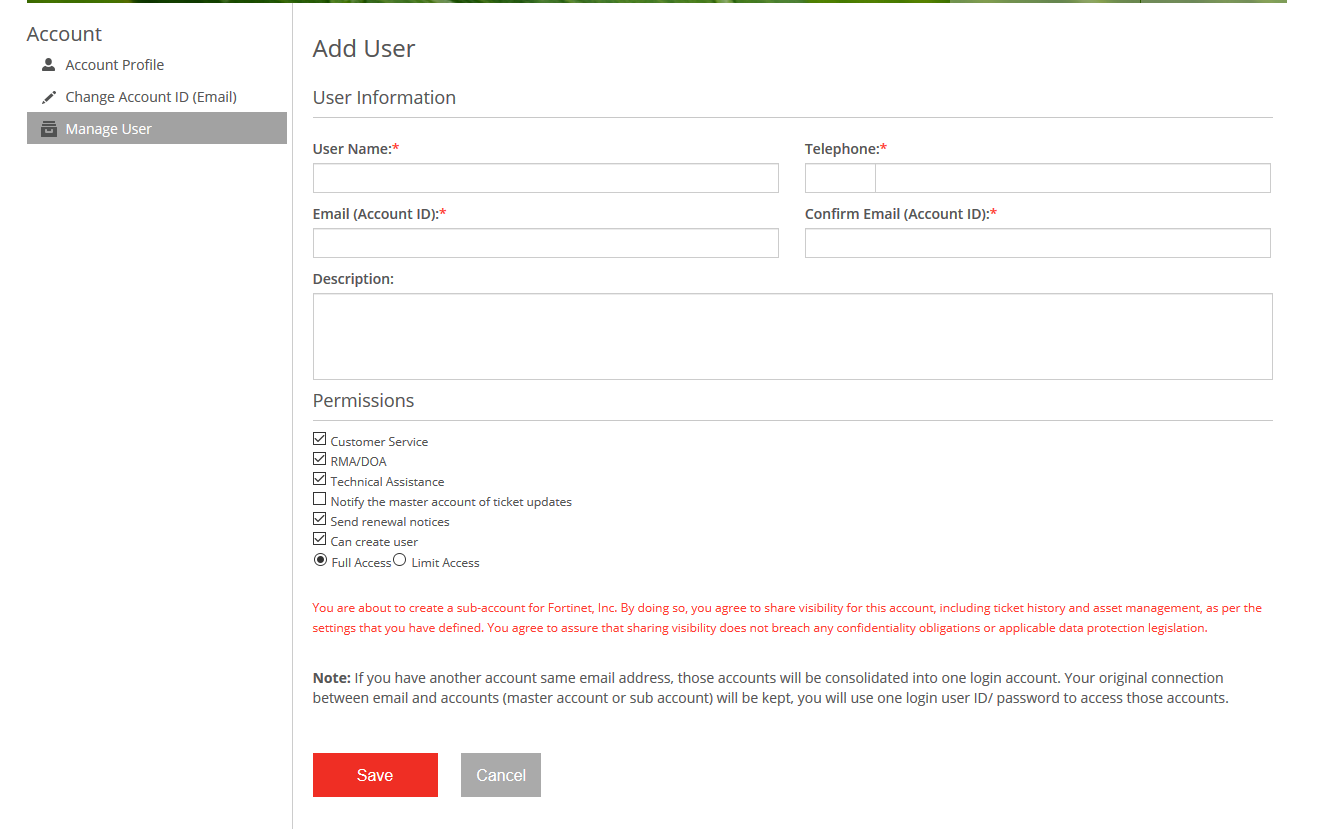Screen dimensions: 1334x829
Task: Click the Cancel button
Action: [x=500, y=774]
